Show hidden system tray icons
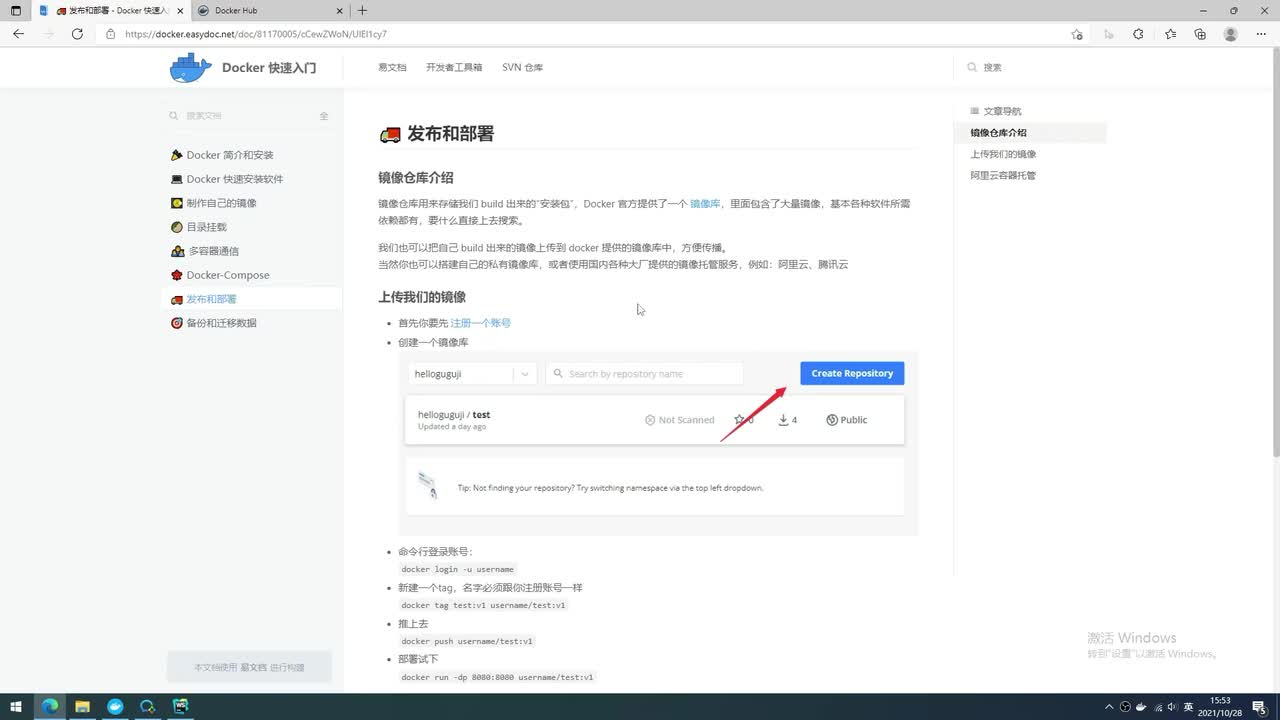 click(x=1108, y=707)
